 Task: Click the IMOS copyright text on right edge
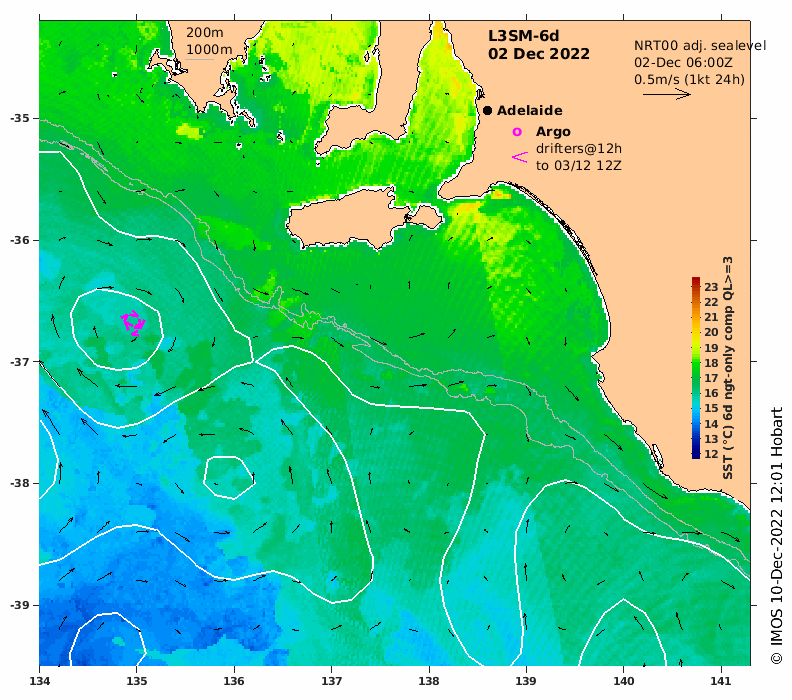tap(776, 535)
